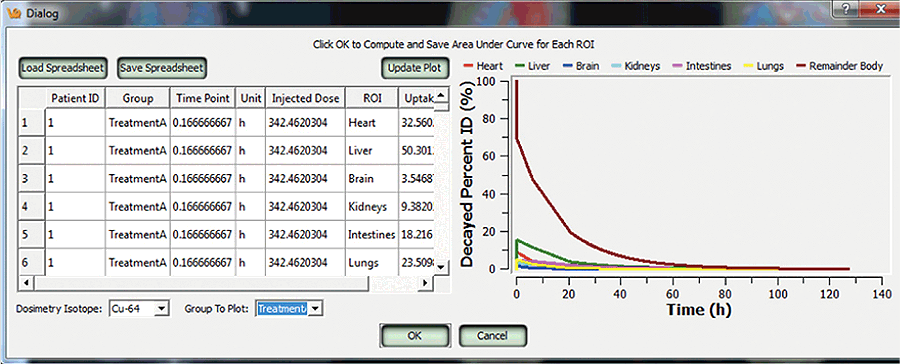Select row header 5 of the table

pos(31,235)
